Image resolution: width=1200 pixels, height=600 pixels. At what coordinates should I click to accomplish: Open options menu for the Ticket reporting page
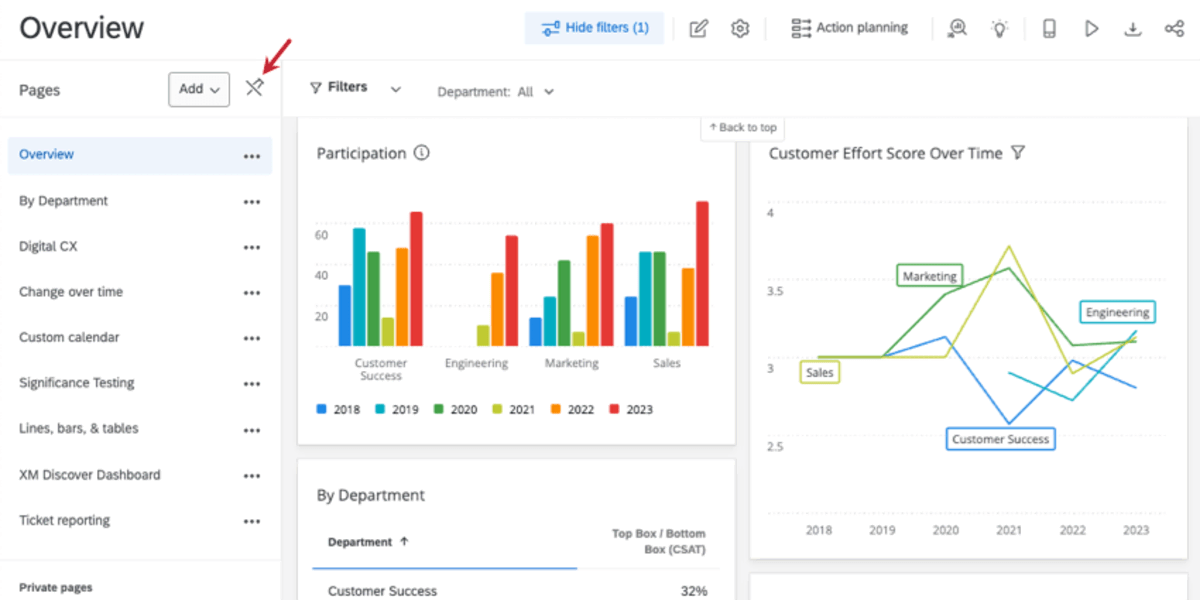click(x=252, y=521)
